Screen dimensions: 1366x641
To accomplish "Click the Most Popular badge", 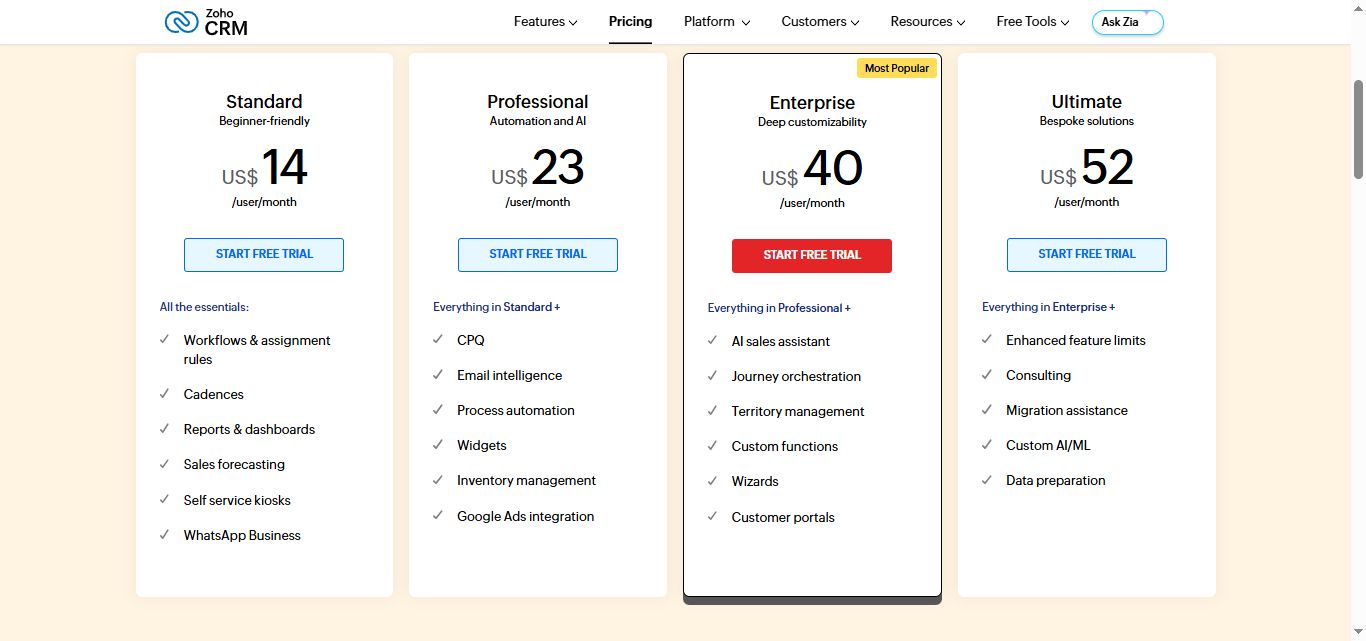I will 897,67.
